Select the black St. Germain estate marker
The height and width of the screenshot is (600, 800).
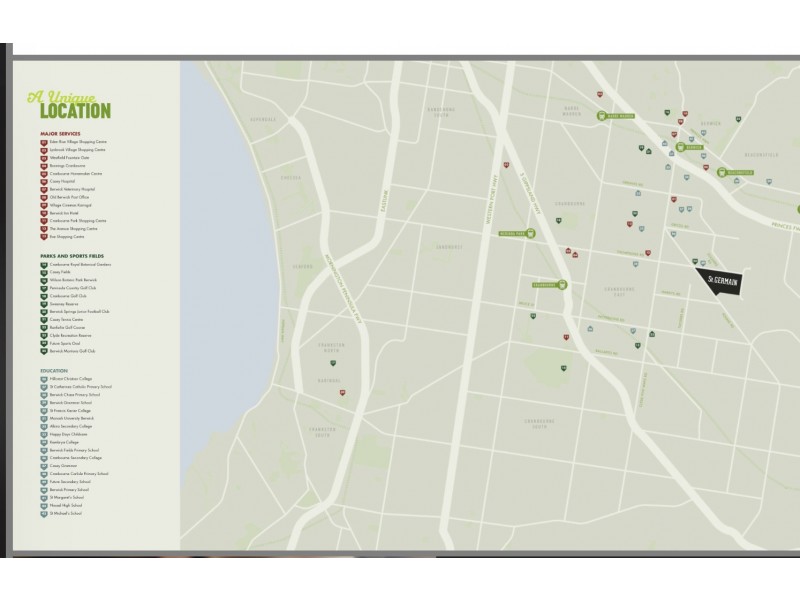pos(720,282)
